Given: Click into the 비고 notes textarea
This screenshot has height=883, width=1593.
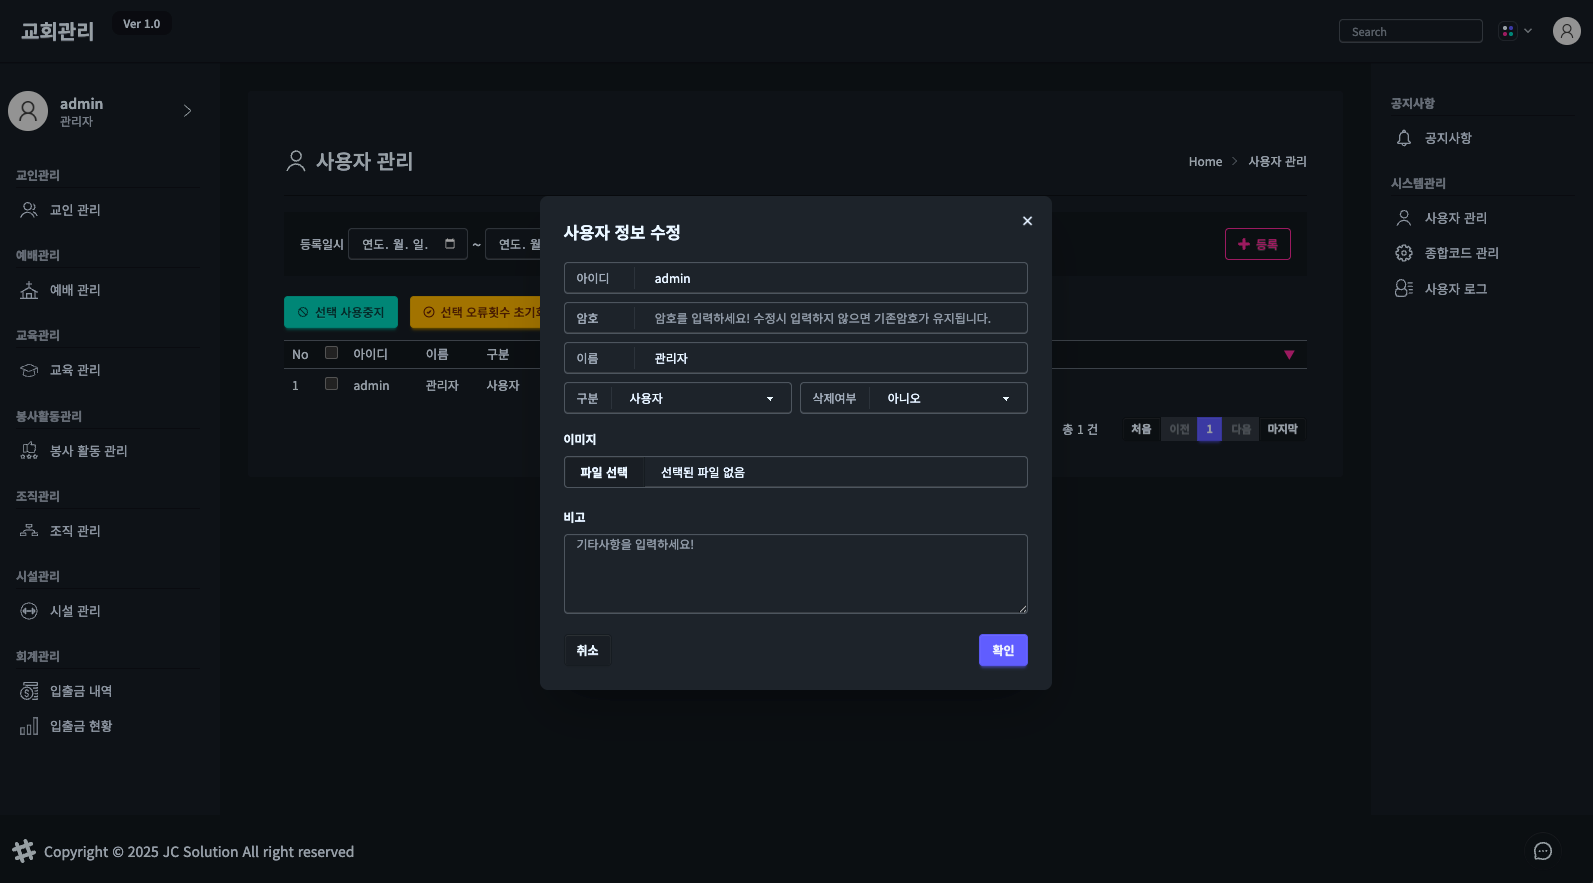Looking at the screenshot, I should click(795, 573).
